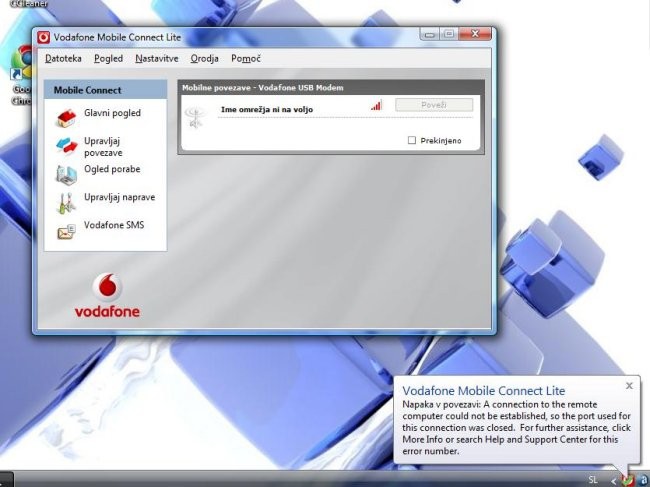Click the Mobile Connect sidebar header
The height and width of the screenshot is (487, 650).
[105, 90]
